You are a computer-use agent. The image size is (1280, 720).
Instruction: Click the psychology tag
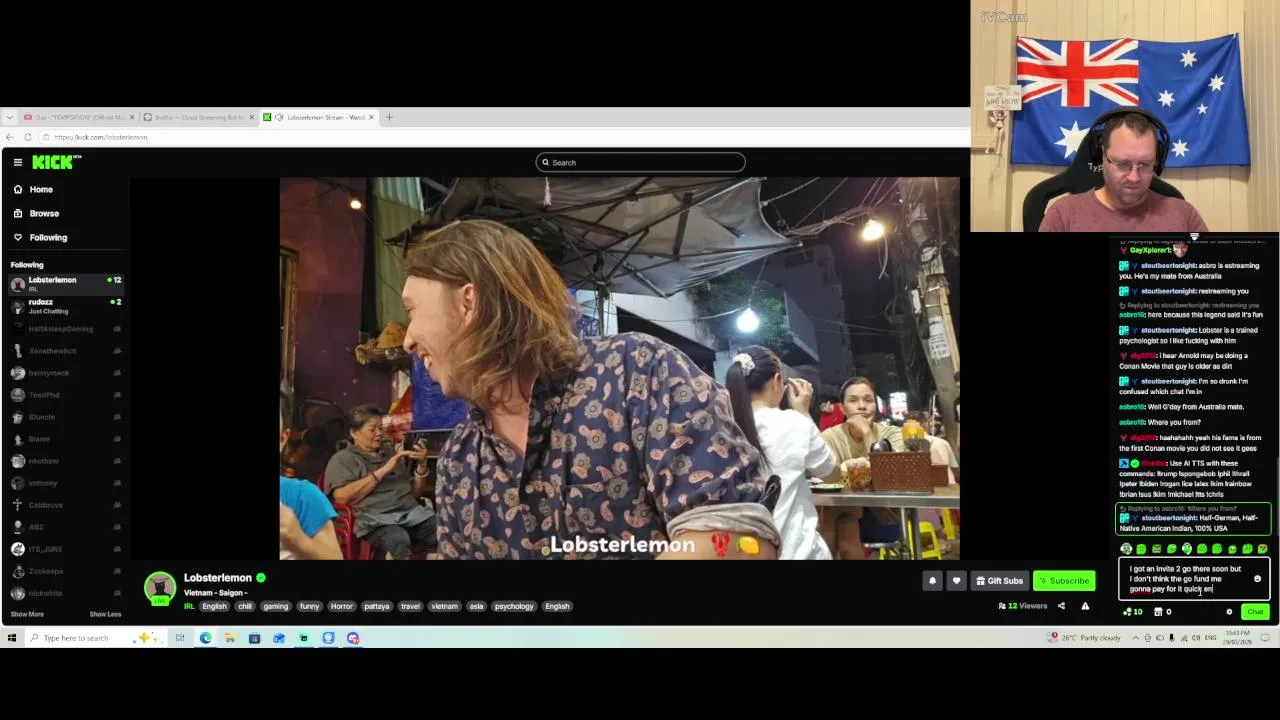click(514, 606)
